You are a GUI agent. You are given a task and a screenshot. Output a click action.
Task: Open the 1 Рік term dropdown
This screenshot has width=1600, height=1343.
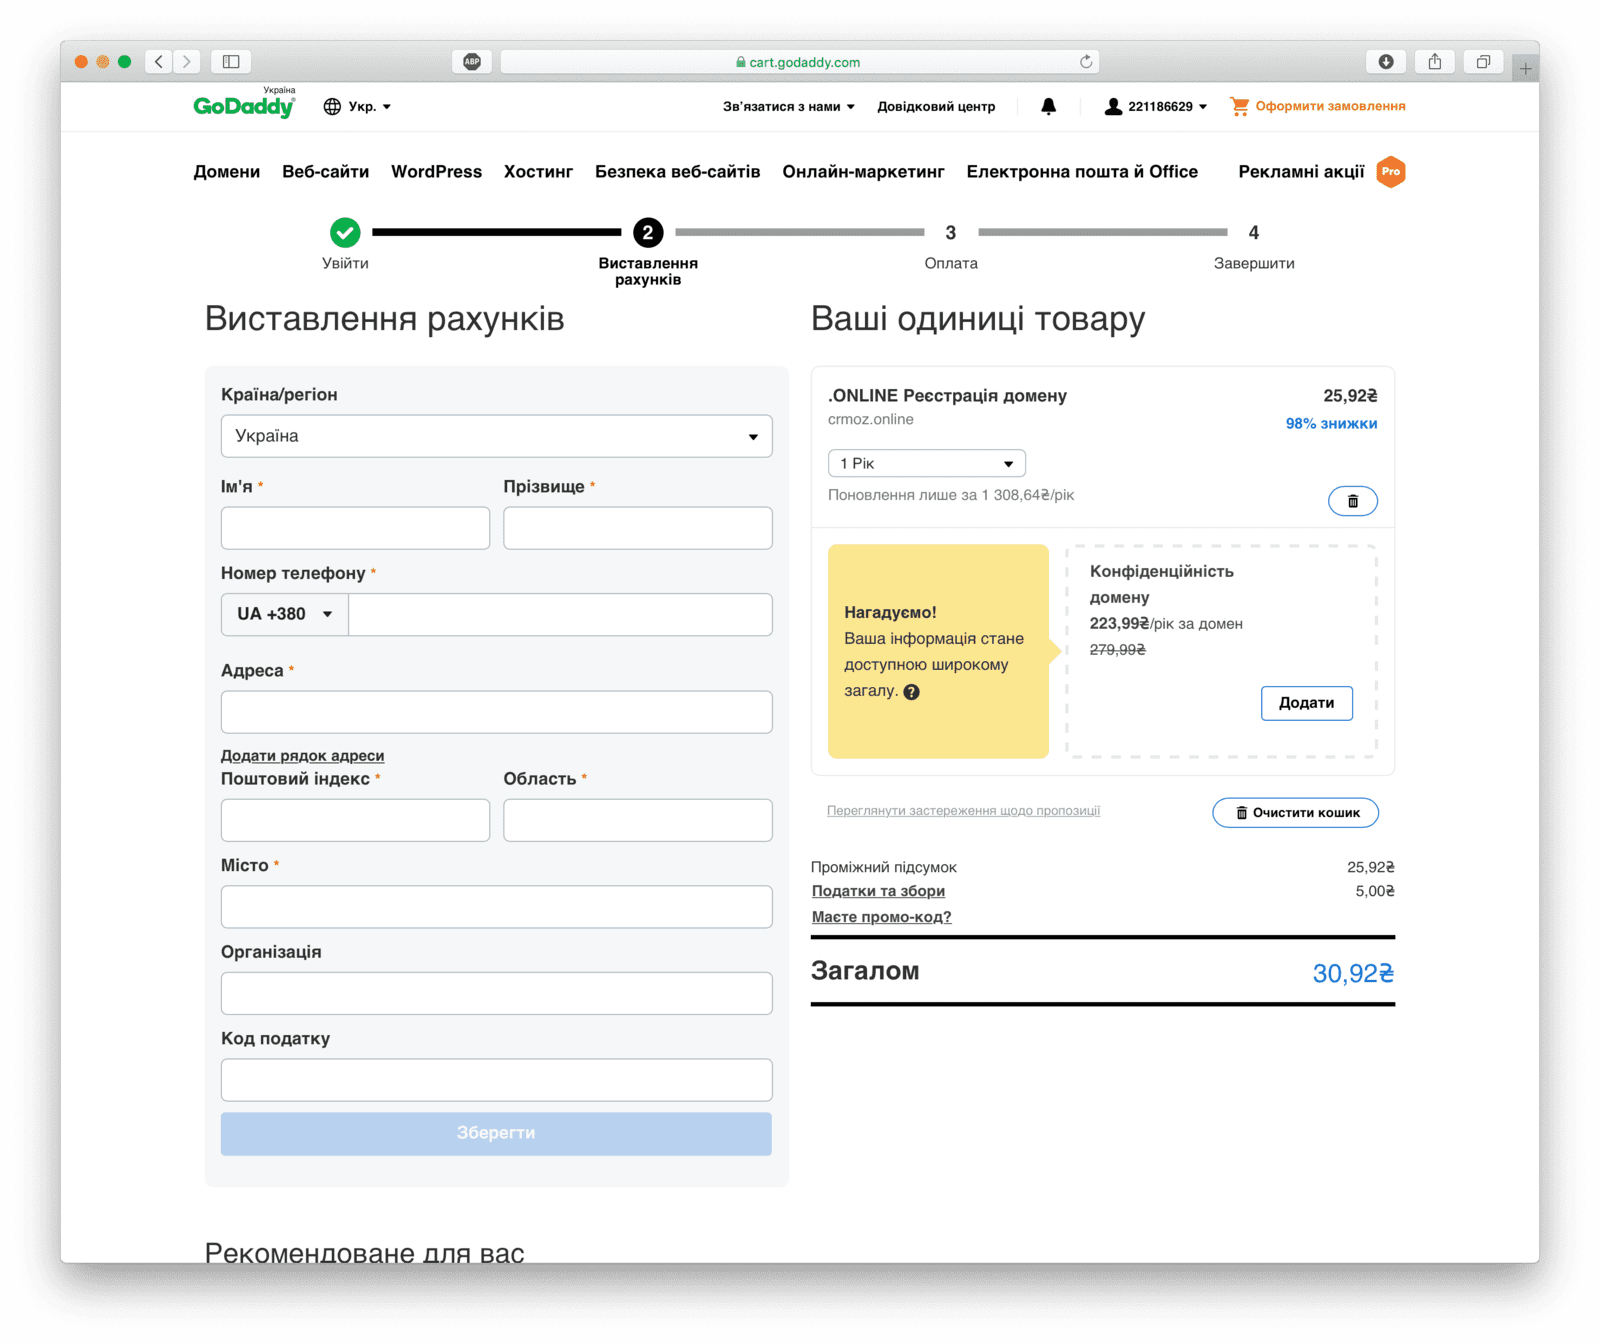[926, 464]
